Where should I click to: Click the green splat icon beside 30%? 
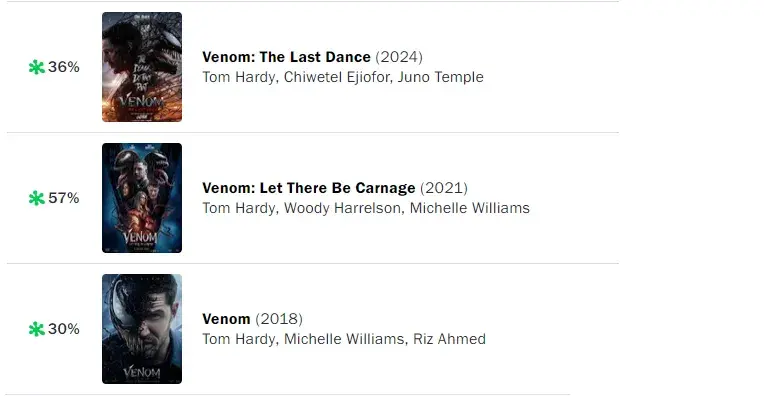click(x=37, y=329)
